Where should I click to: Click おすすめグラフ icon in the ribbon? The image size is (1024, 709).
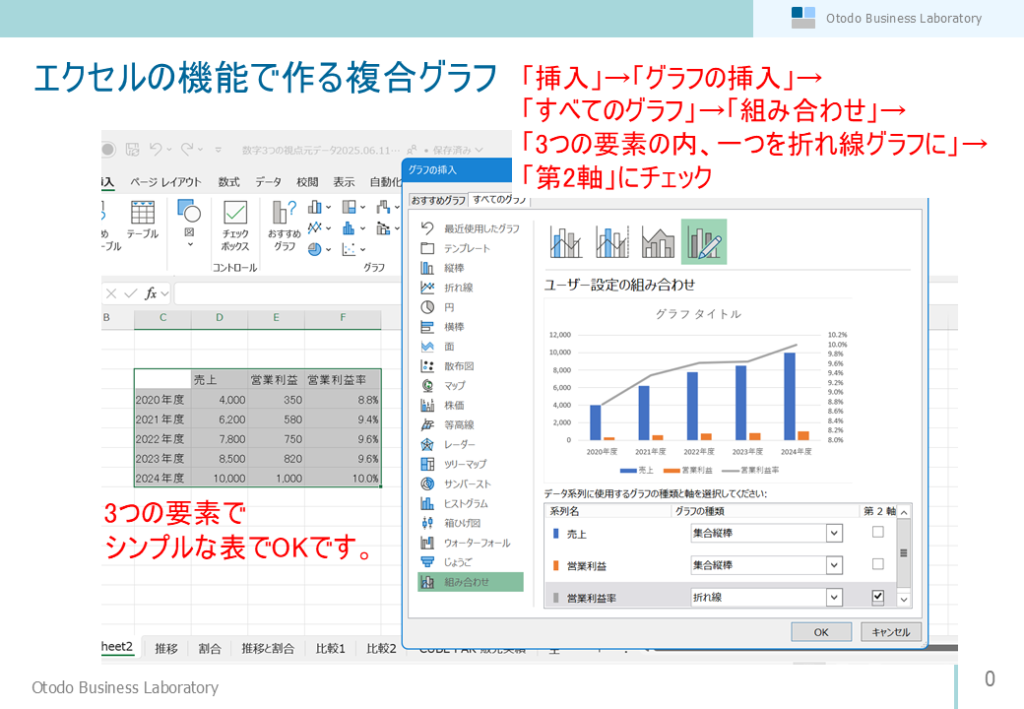coord(284,225)
